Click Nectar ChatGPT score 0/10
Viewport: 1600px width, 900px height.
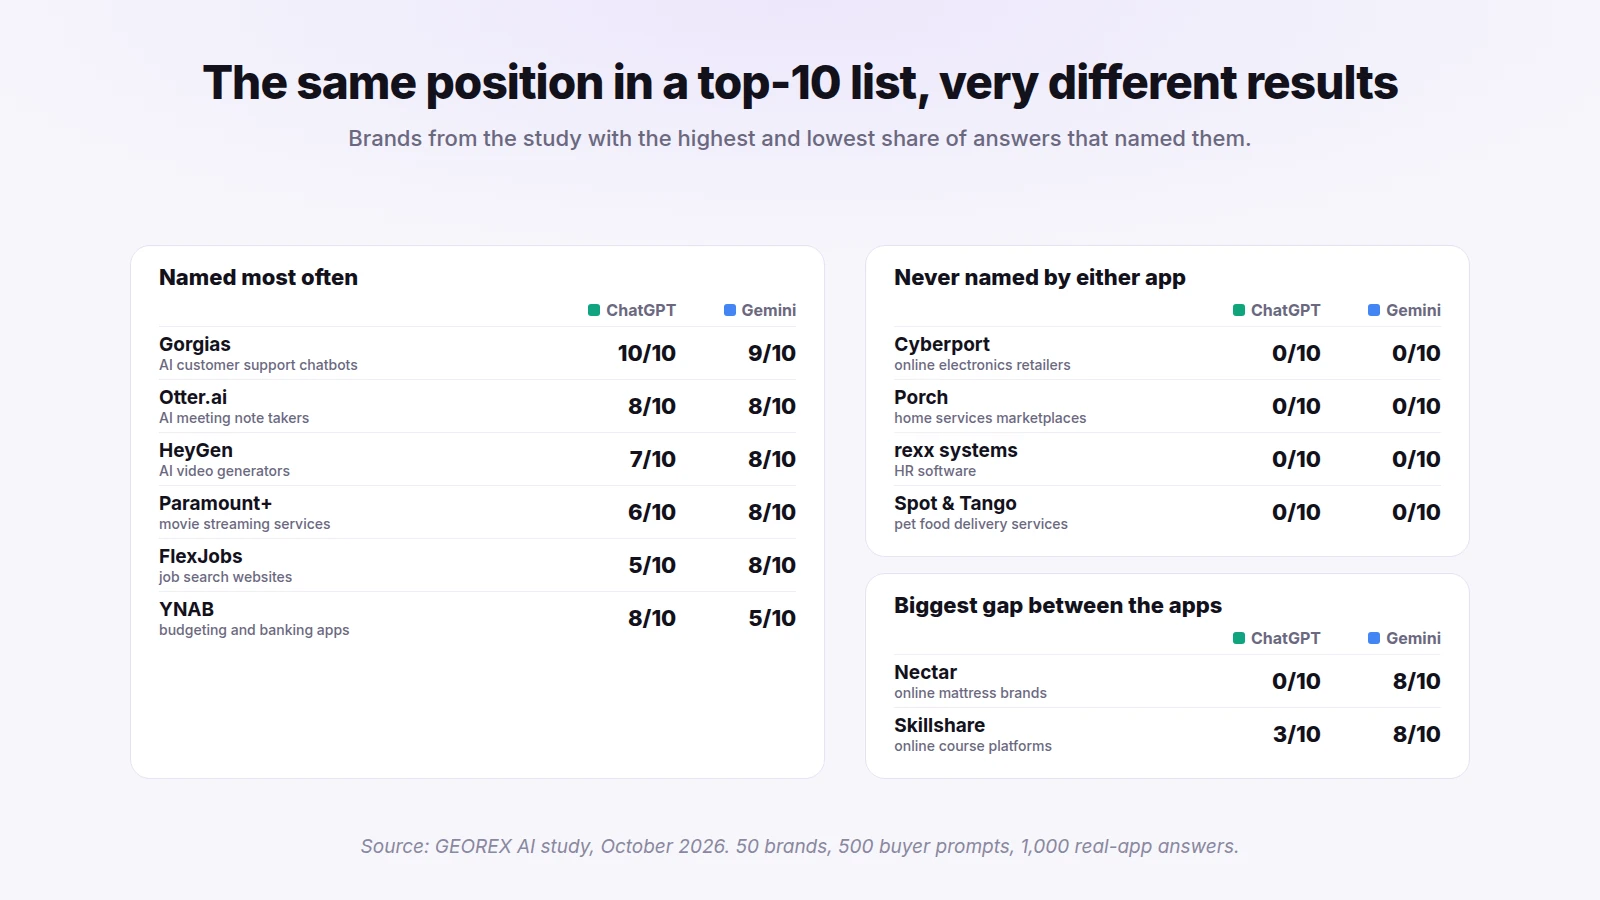tap(1296, 681)
